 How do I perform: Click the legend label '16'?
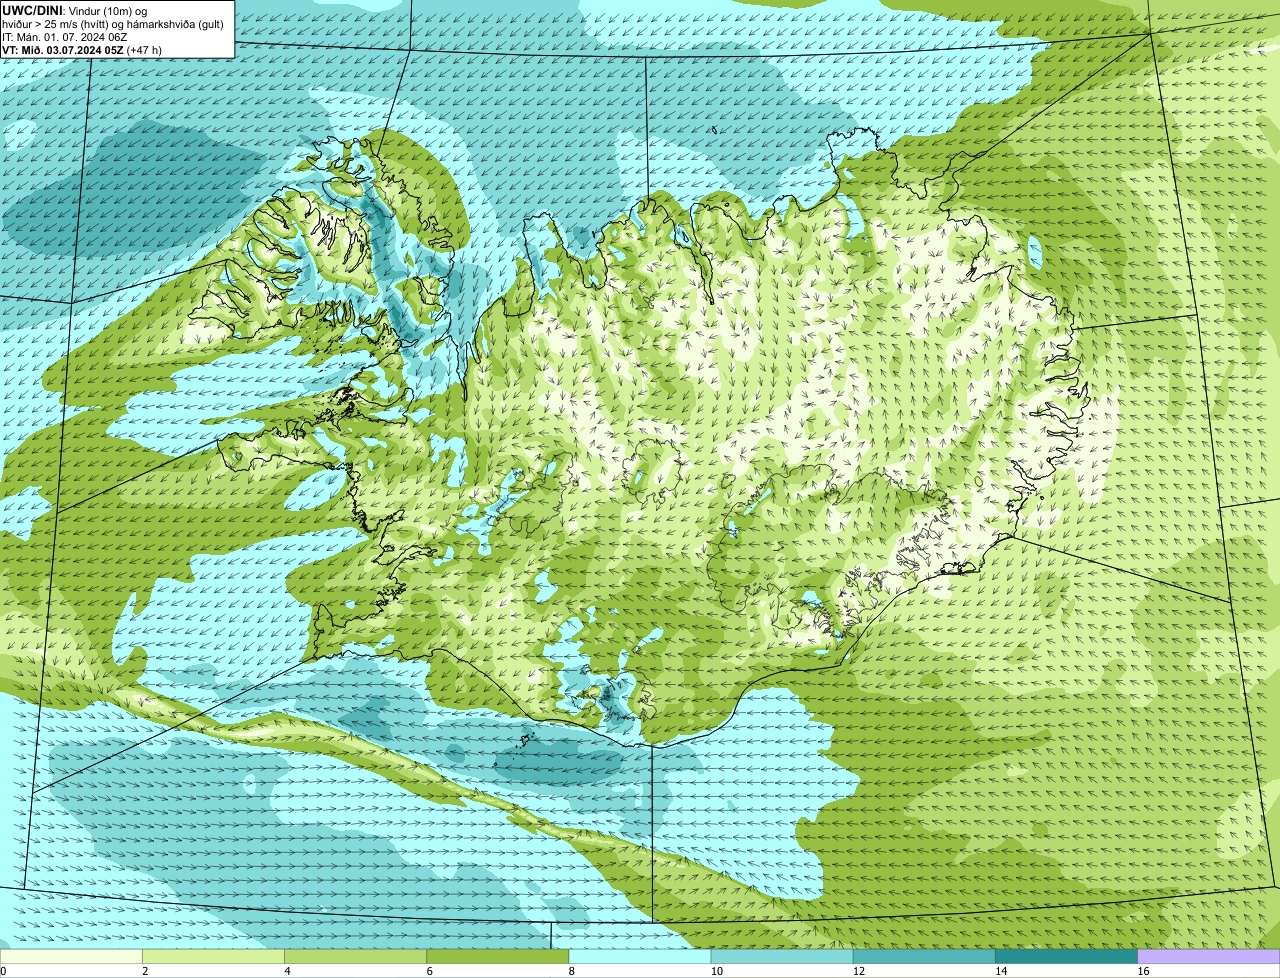point(1143,971)
